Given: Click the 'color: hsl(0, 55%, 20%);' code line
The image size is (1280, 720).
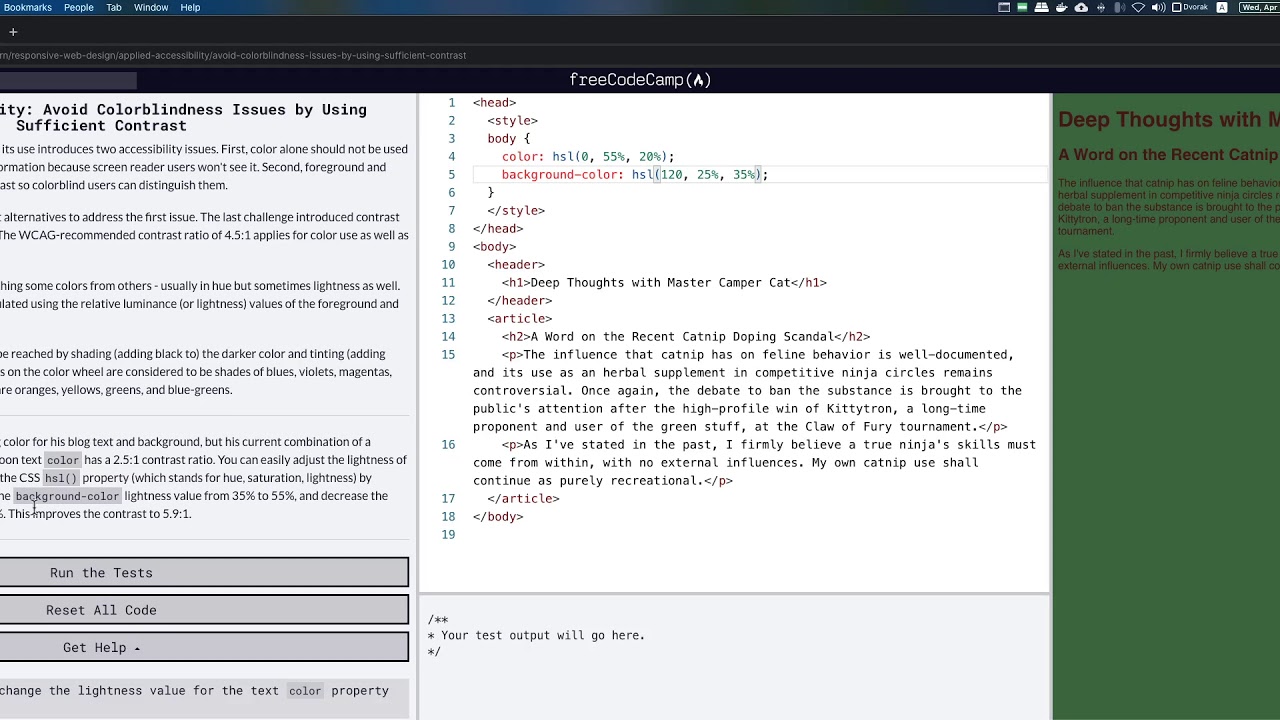Looking at the screenshot, I should click(x=588, y=156).
